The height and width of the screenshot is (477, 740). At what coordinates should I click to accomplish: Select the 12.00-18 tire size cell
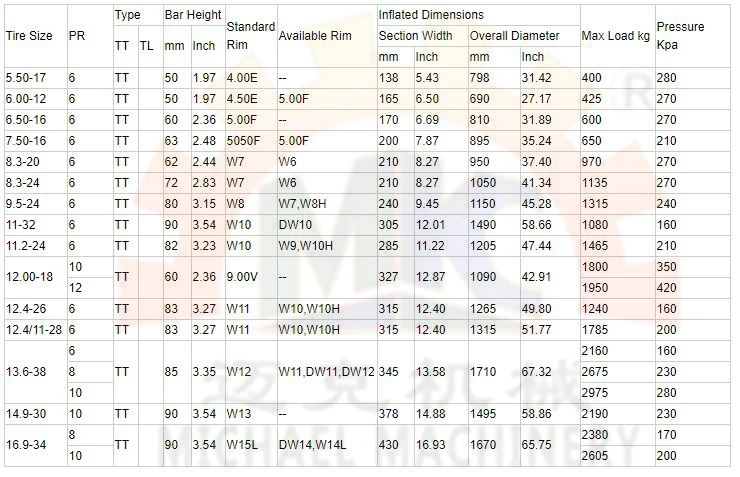point(31,275)
